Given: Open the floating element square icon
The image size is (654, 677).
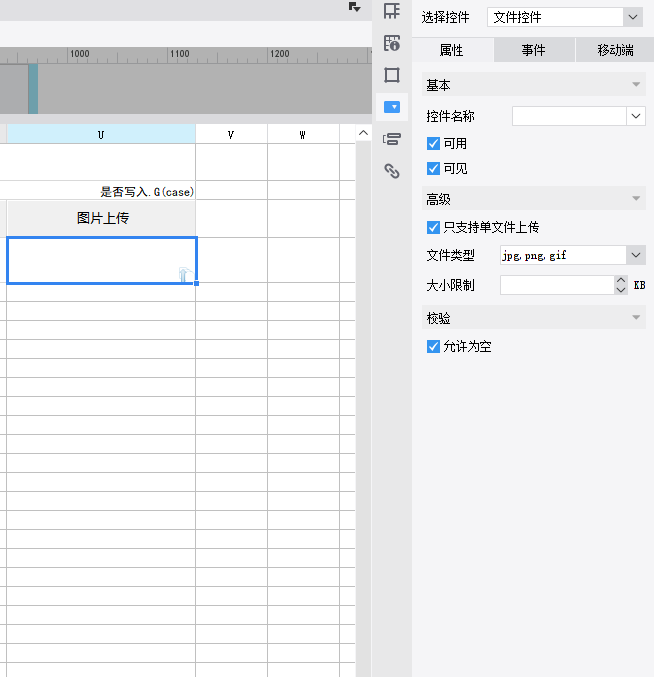Looking at the screenshot, I should [392, 75].
